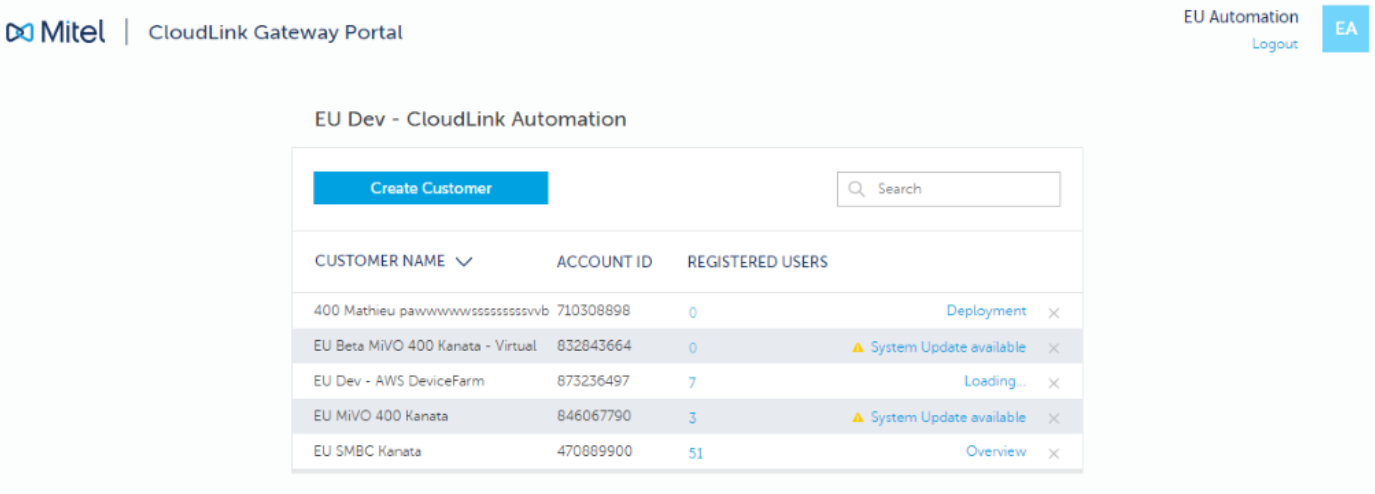This screenshot has width=1375, height=494.
Task: Log out via the Logout link
Action: pyautogui.click(x=1274, y=44)
